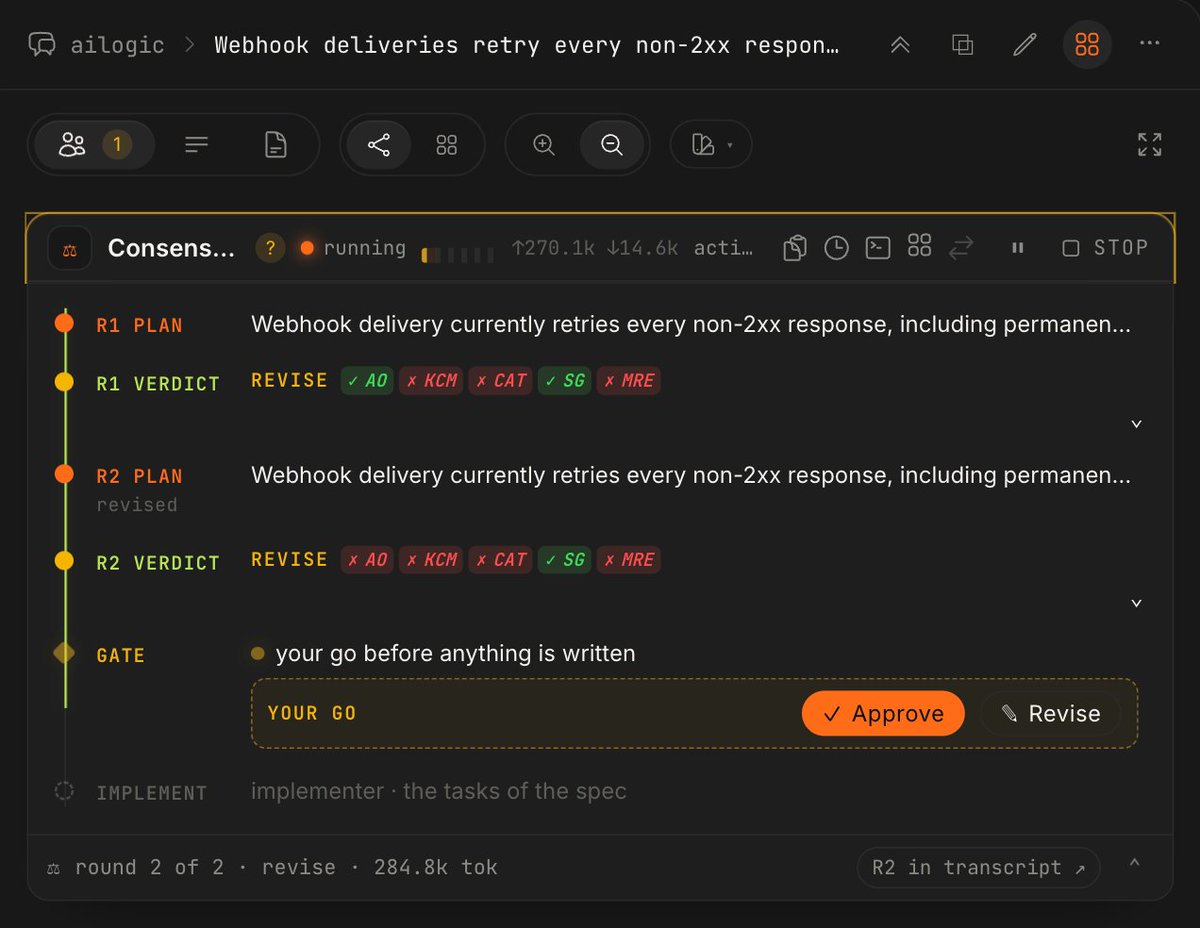
Task: Click the Webhook deliveries title in the header
Action: (527, 45)
